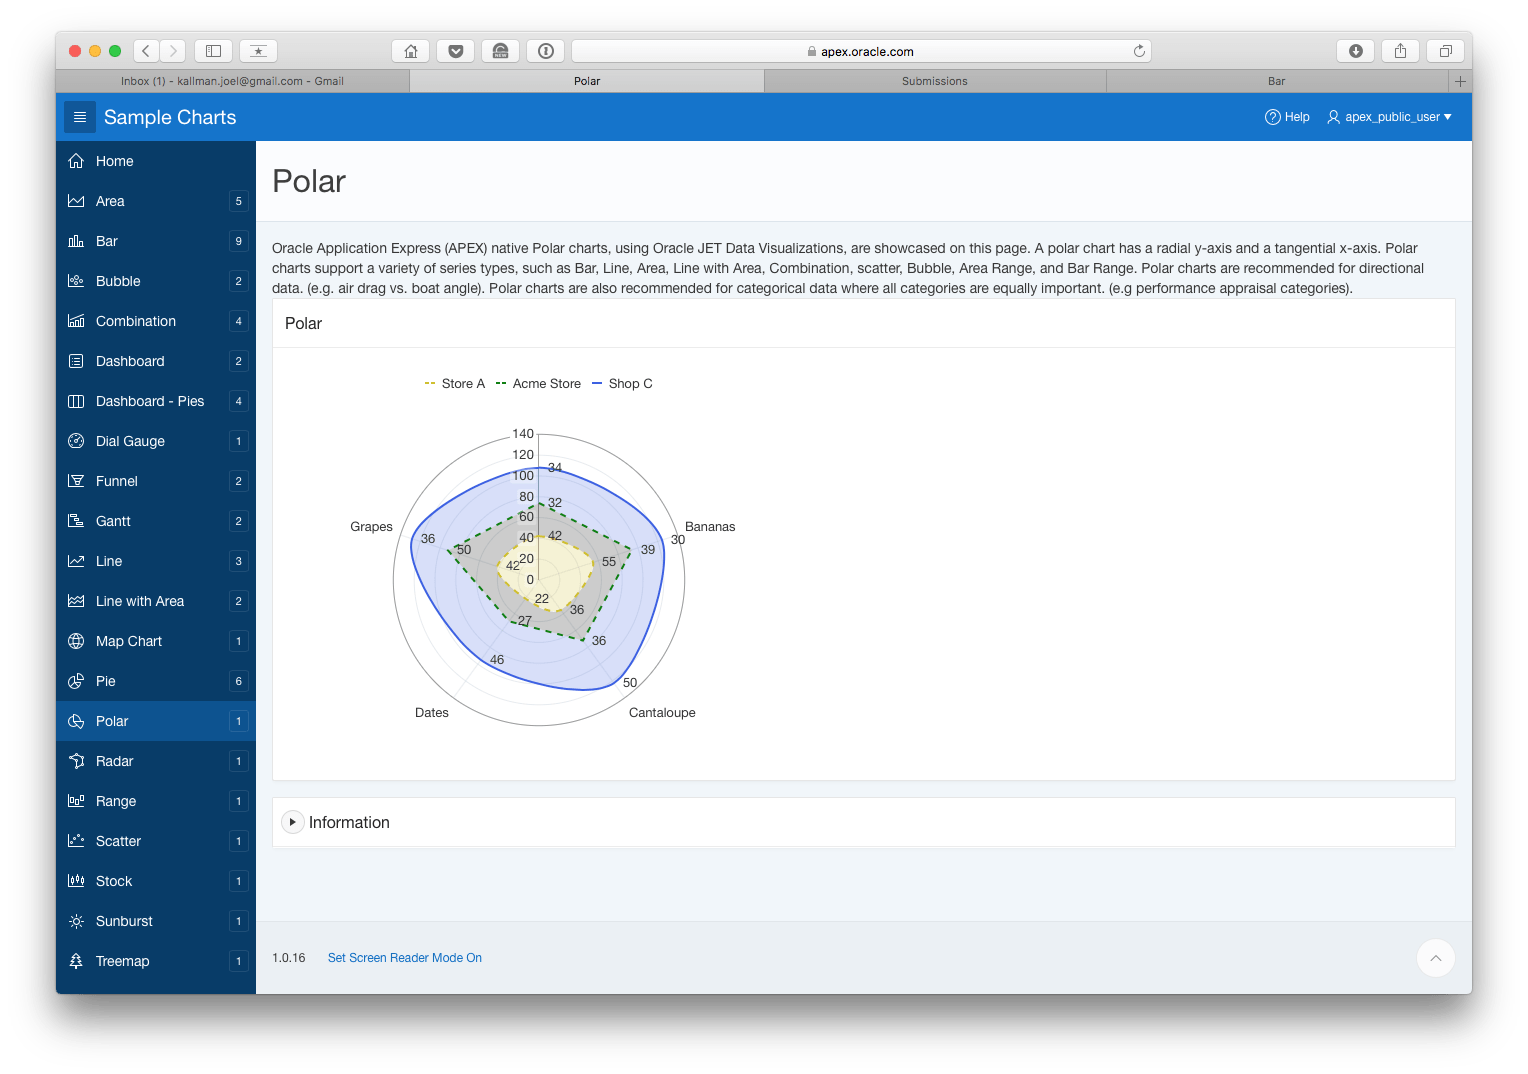Screen dimensions: 1528x1074
Task: Select the Bubble chart icon
Action: [x=76, y=281]
